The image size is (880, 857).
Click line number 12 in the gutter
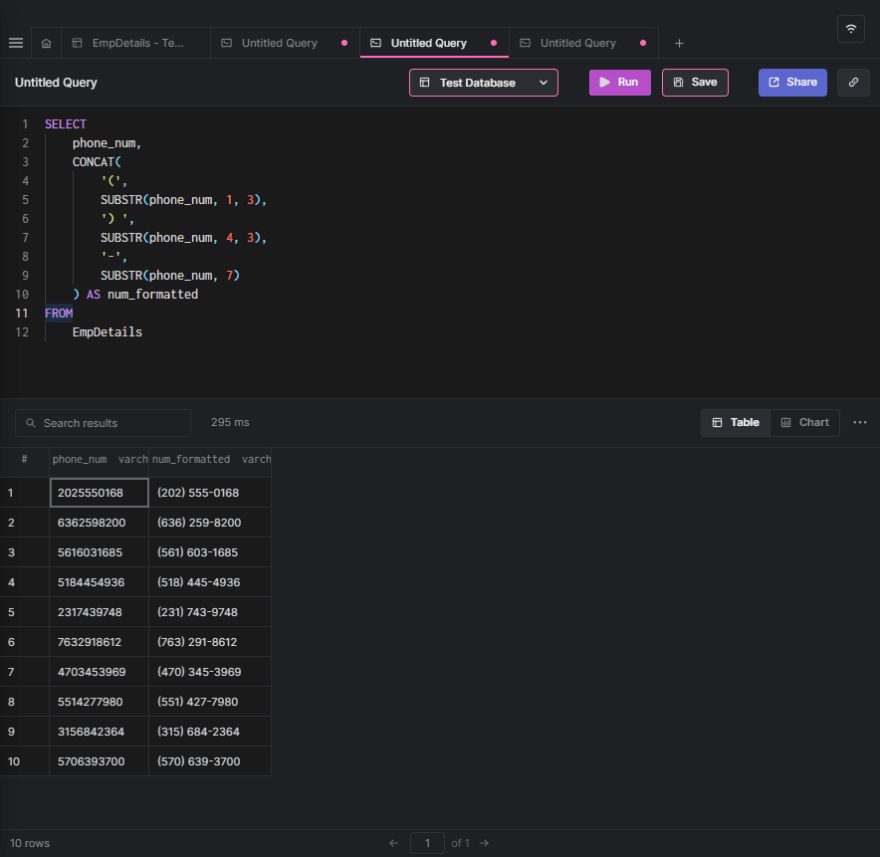[22, 332]
